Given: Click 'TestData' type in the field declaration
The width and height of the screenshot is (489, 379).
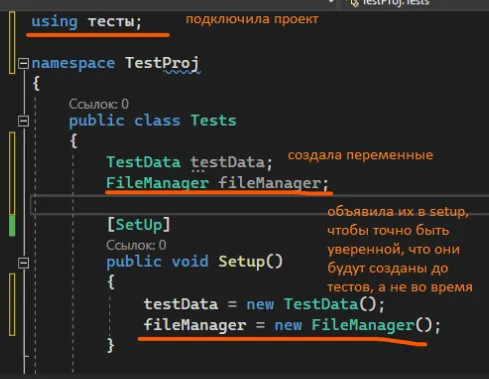Looking at the screenshot, I should [x=143, y=162].
